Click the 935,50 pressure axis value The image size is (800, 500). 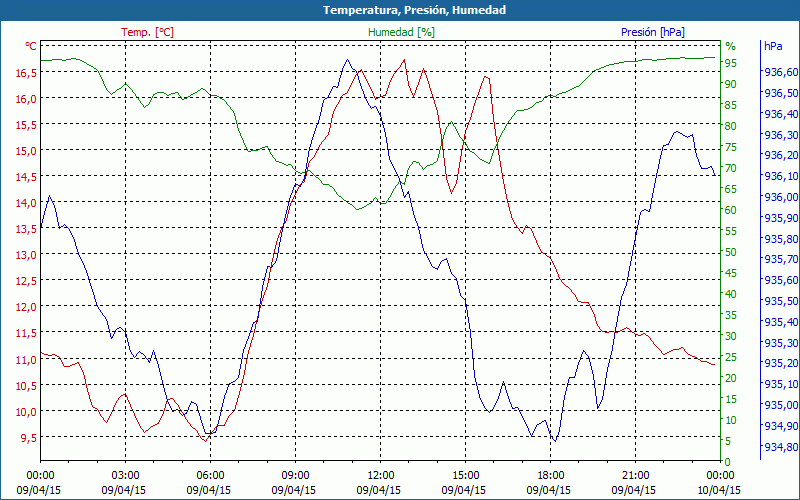[781, 302]
